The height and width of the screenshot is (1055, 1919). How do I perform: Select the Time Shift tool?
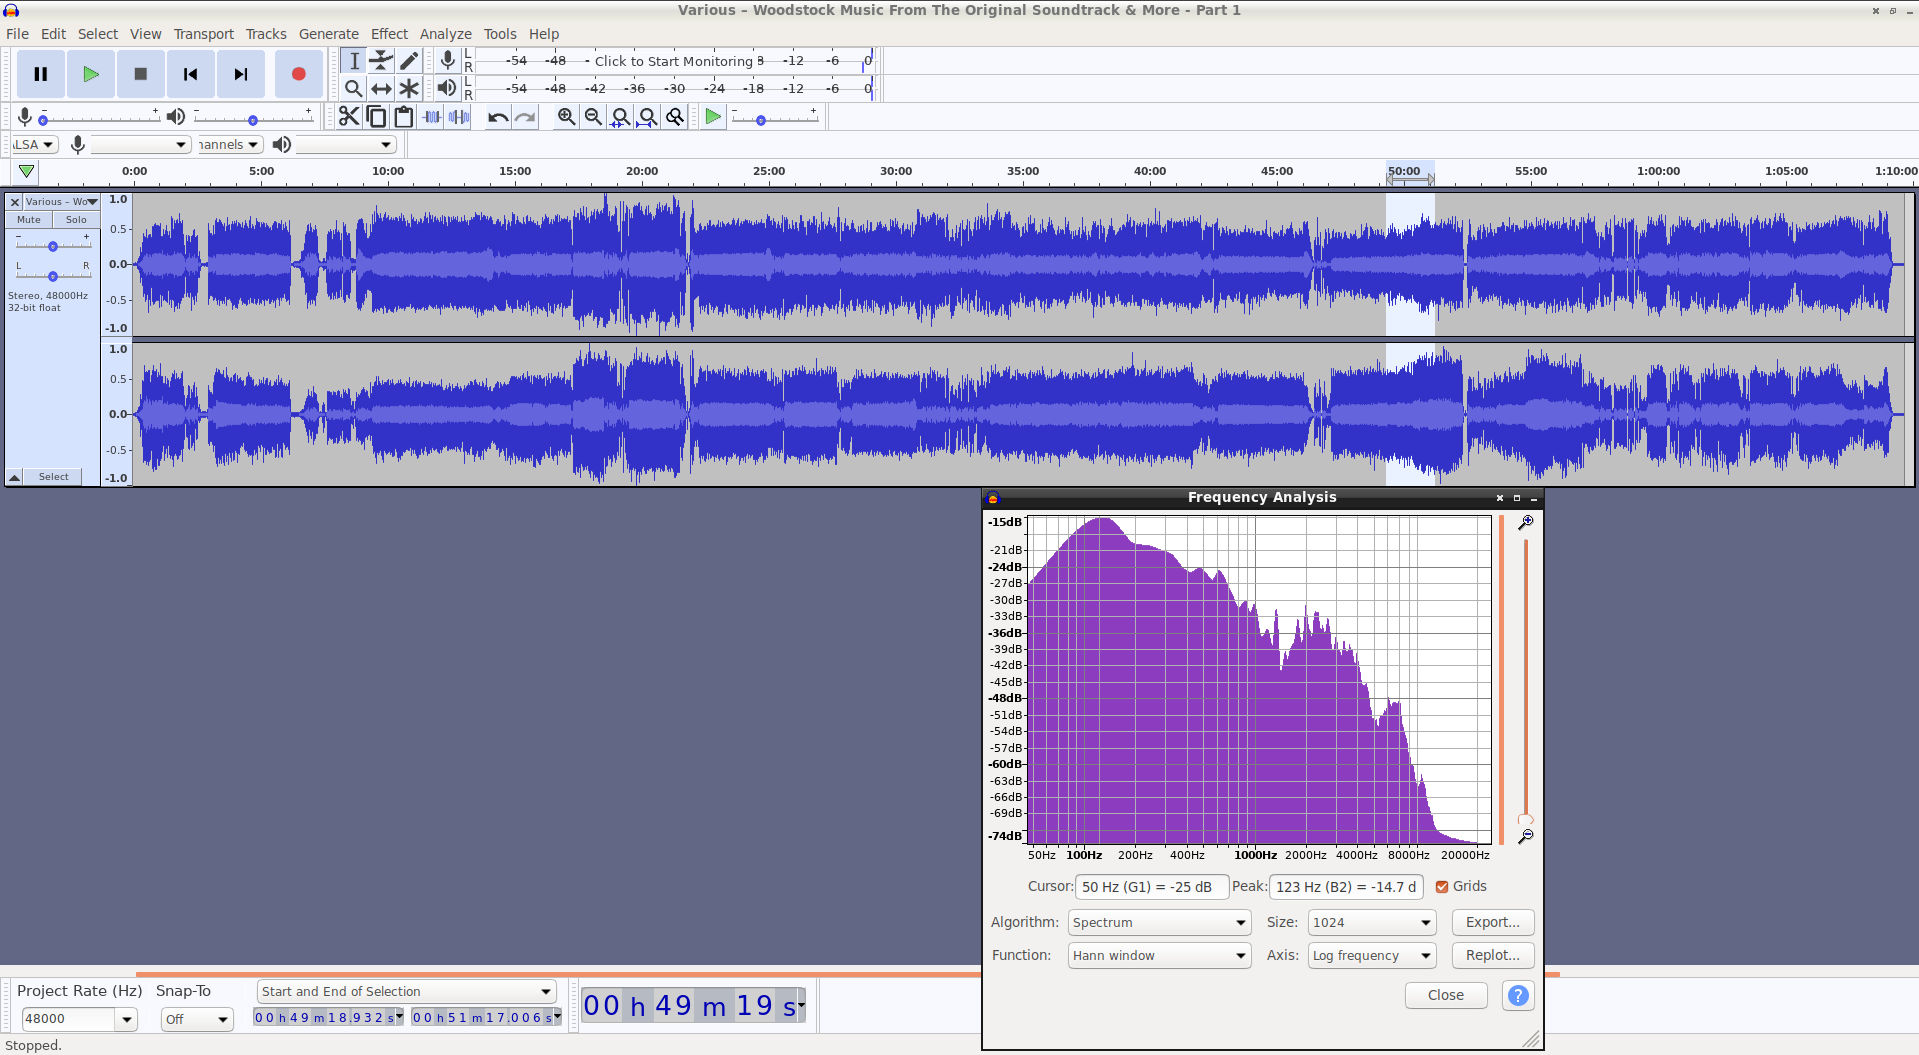[381, 88]
